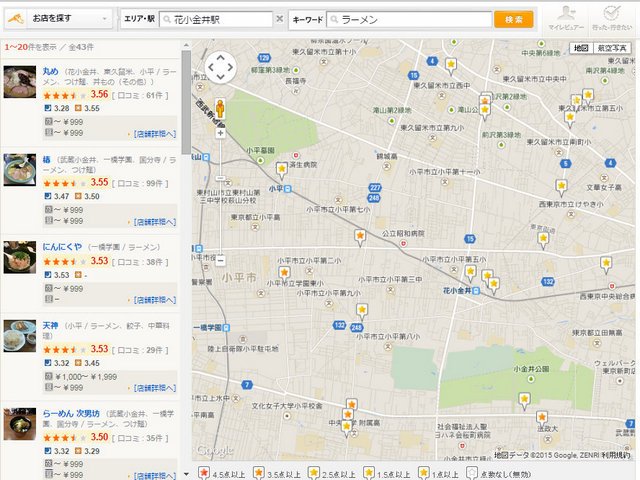The width and height of the screenshot is (640, 480).
Task: Open 店舗詳細へ for にんにくや
Action: click(x=155, y=300)
